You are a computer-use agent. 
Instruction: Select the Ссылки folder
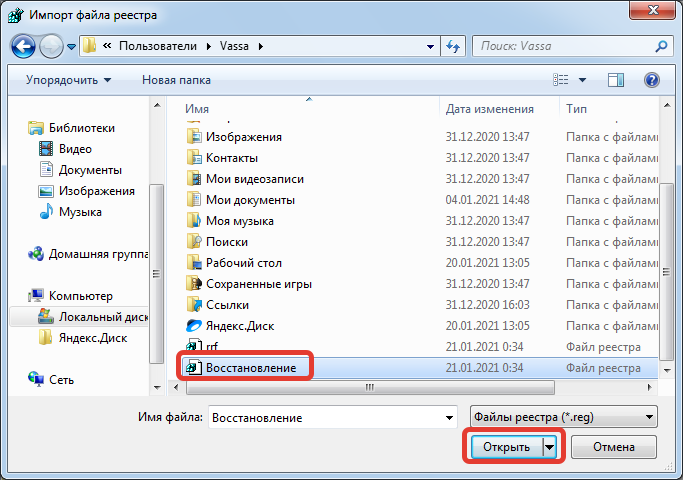[227, 305]
